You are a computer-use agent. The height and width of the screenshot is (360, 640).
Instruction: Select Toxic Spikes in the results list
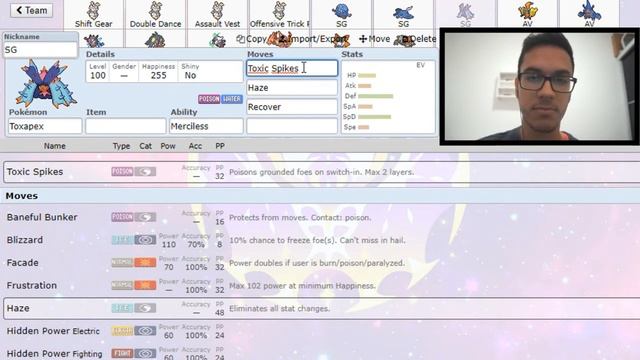click(x=322, y=172)
